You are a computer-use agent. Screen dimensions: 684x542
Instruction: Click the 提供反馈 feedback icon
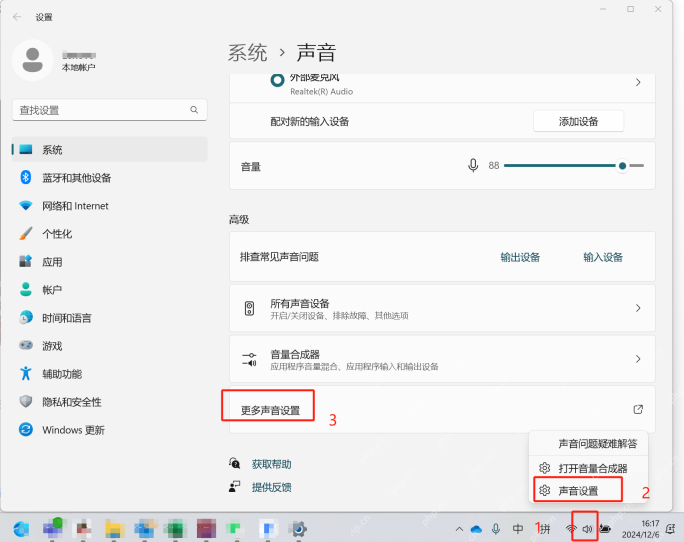pos(235,486)
